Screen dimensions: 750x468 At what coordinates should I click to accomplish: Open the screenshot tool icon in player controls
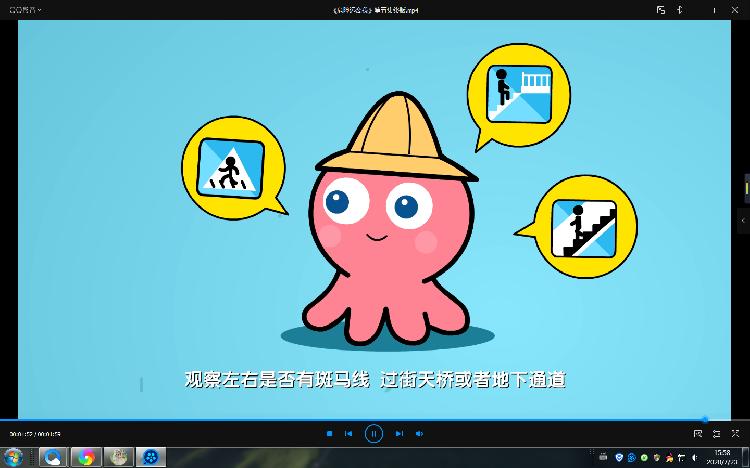[x=697, y=434]
